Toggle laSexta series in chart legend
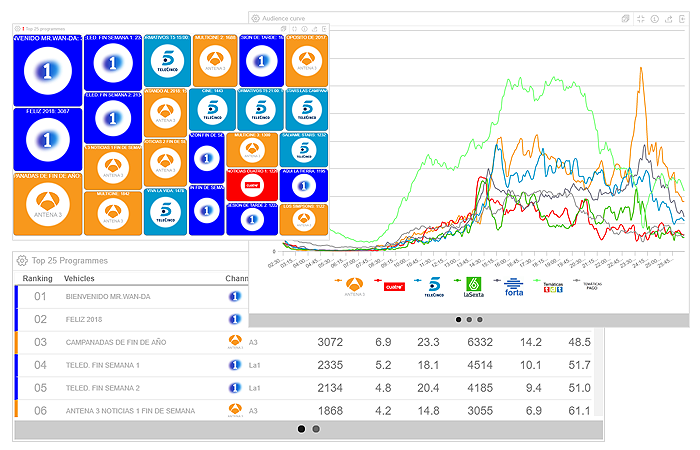700x450 pixels. (x=473, y=287)
